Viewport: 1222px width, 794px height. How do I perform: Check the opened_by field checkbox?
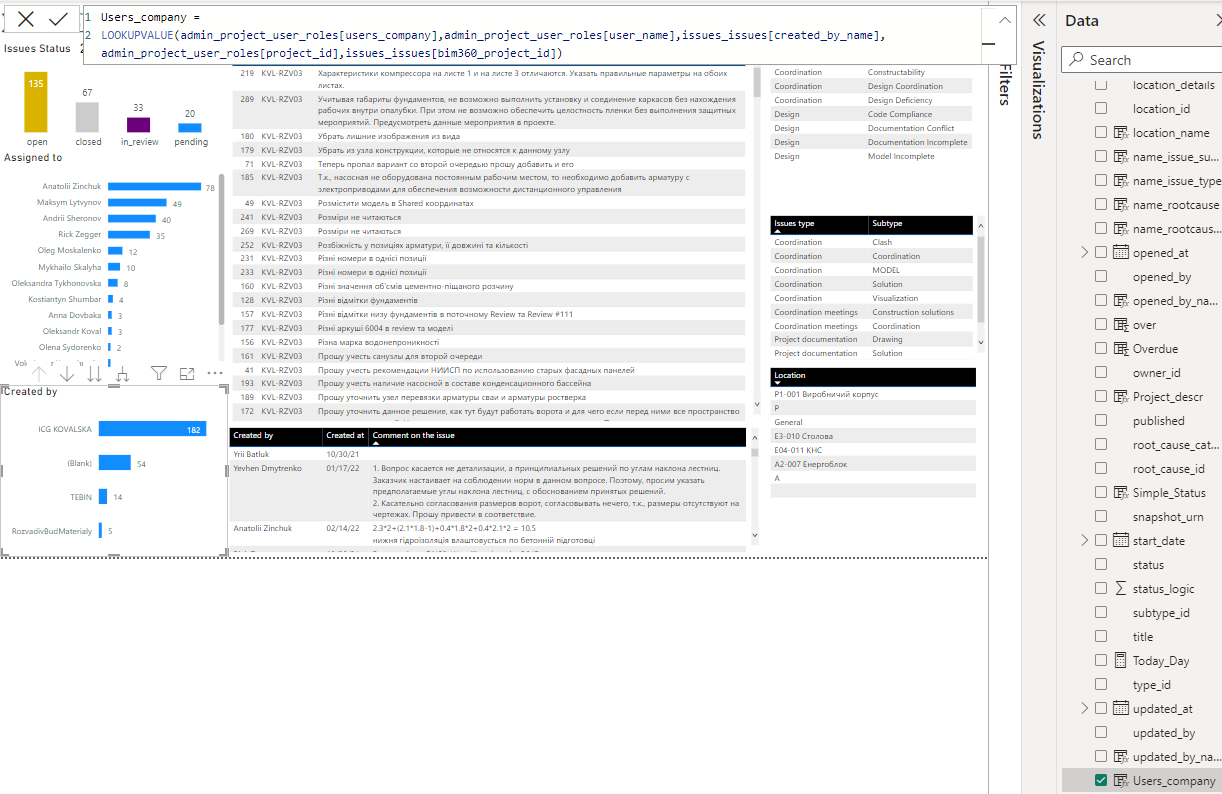pos(1101,277)
